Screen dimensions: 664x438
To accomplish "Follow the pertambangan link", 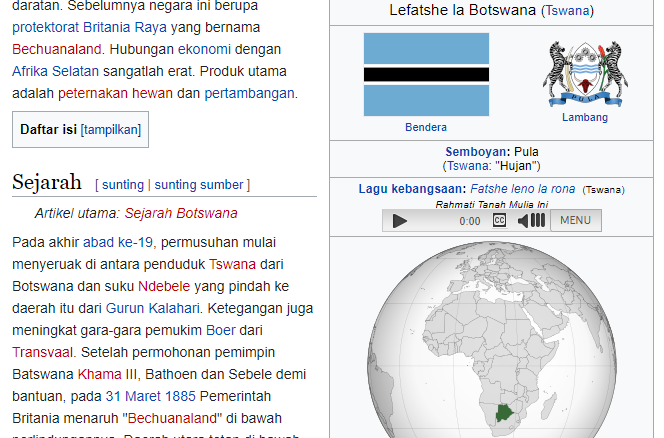I will (x=249, y=93).
